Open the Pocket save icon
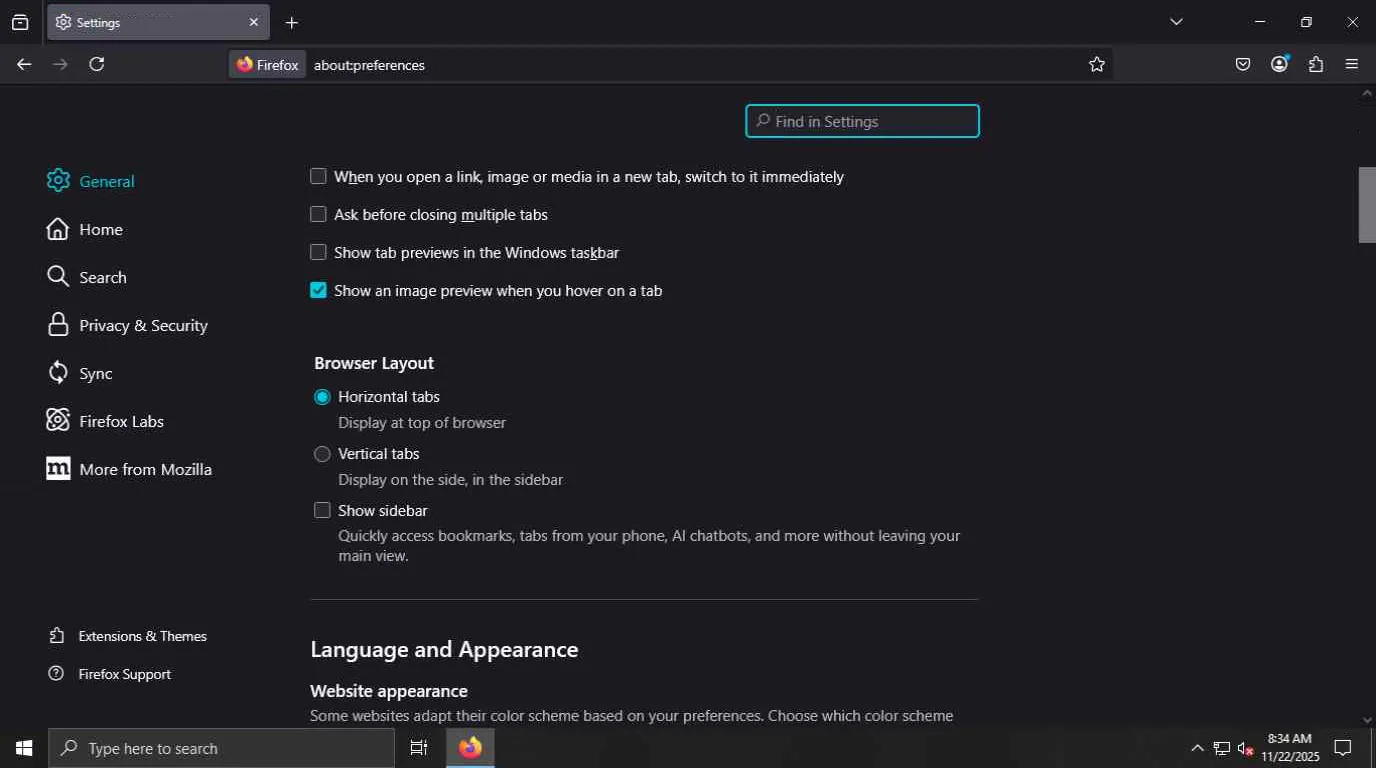This screenshot has width=1376, height=768. [x=1243, y=64]
